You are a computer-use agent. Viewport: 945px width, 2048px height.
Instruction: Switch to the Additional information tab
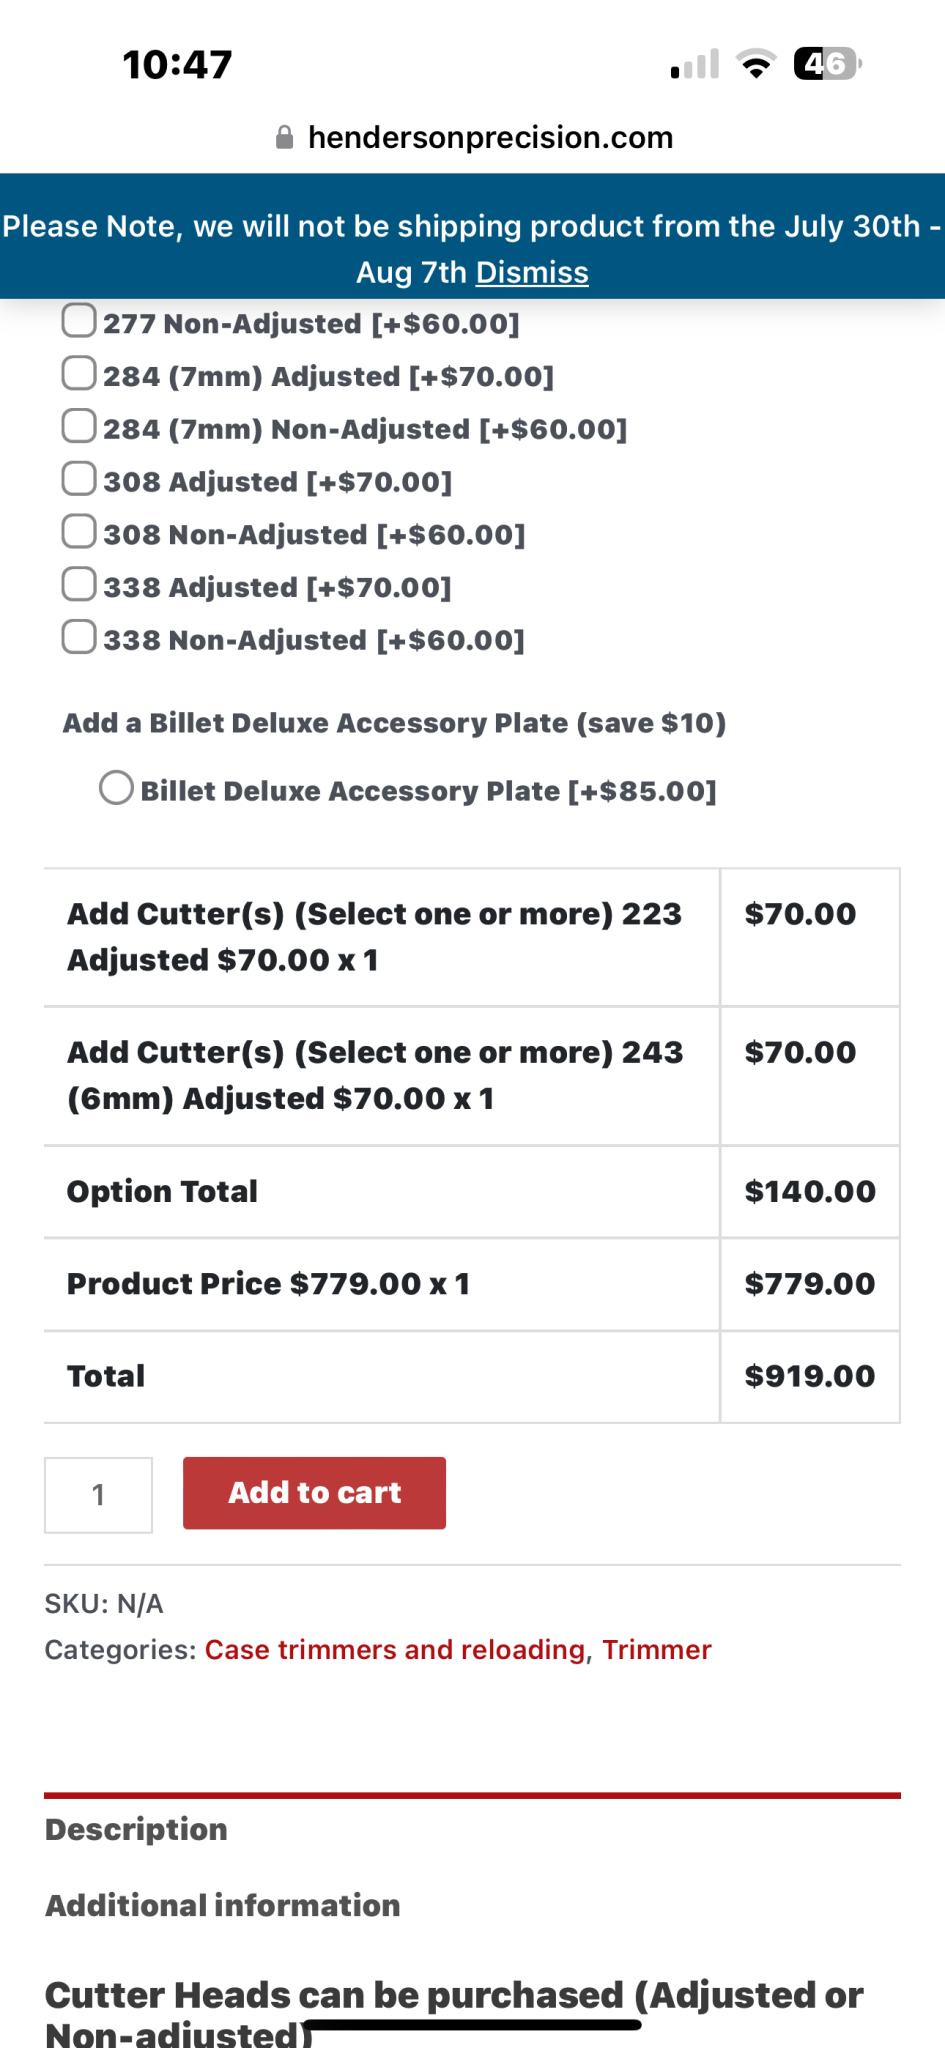coord(222,1905)
